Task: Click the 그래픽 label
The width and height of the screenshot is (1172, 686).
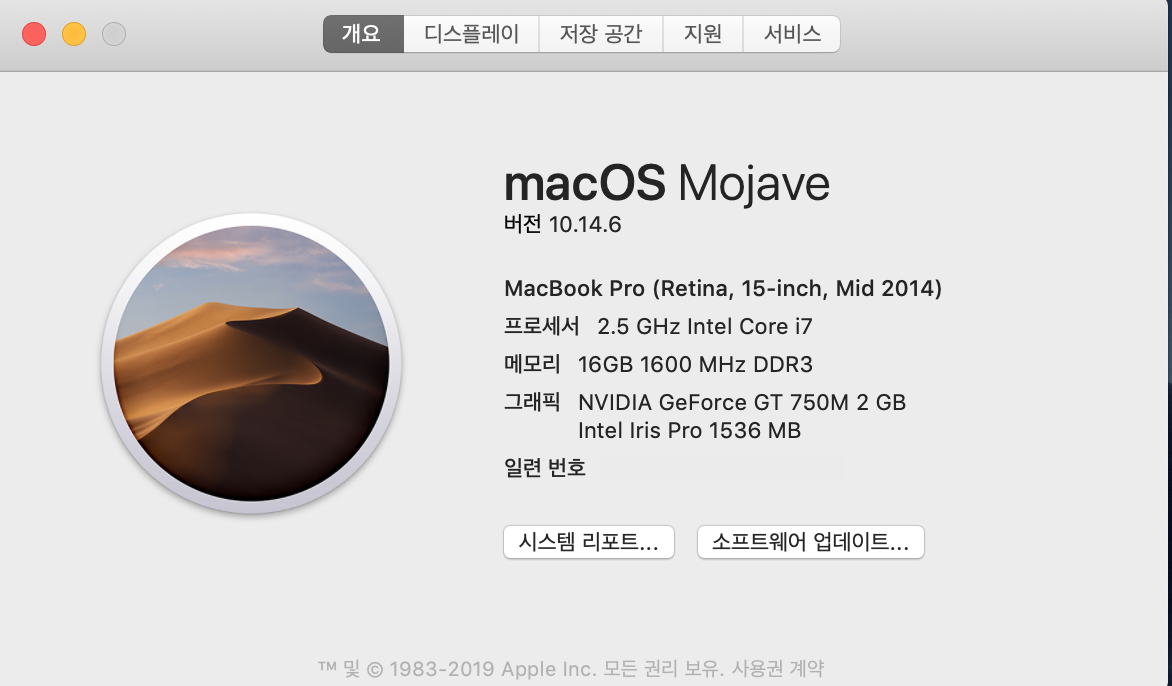Action: [531, 401]
